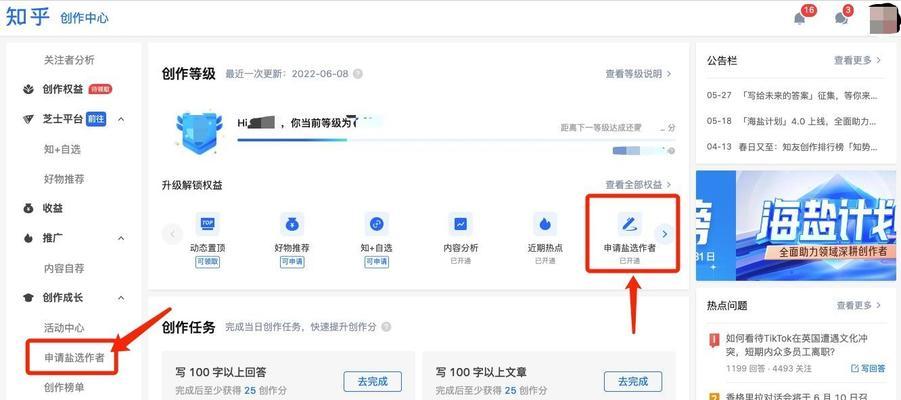Click the 收益 money bag icon

[28, 209]
